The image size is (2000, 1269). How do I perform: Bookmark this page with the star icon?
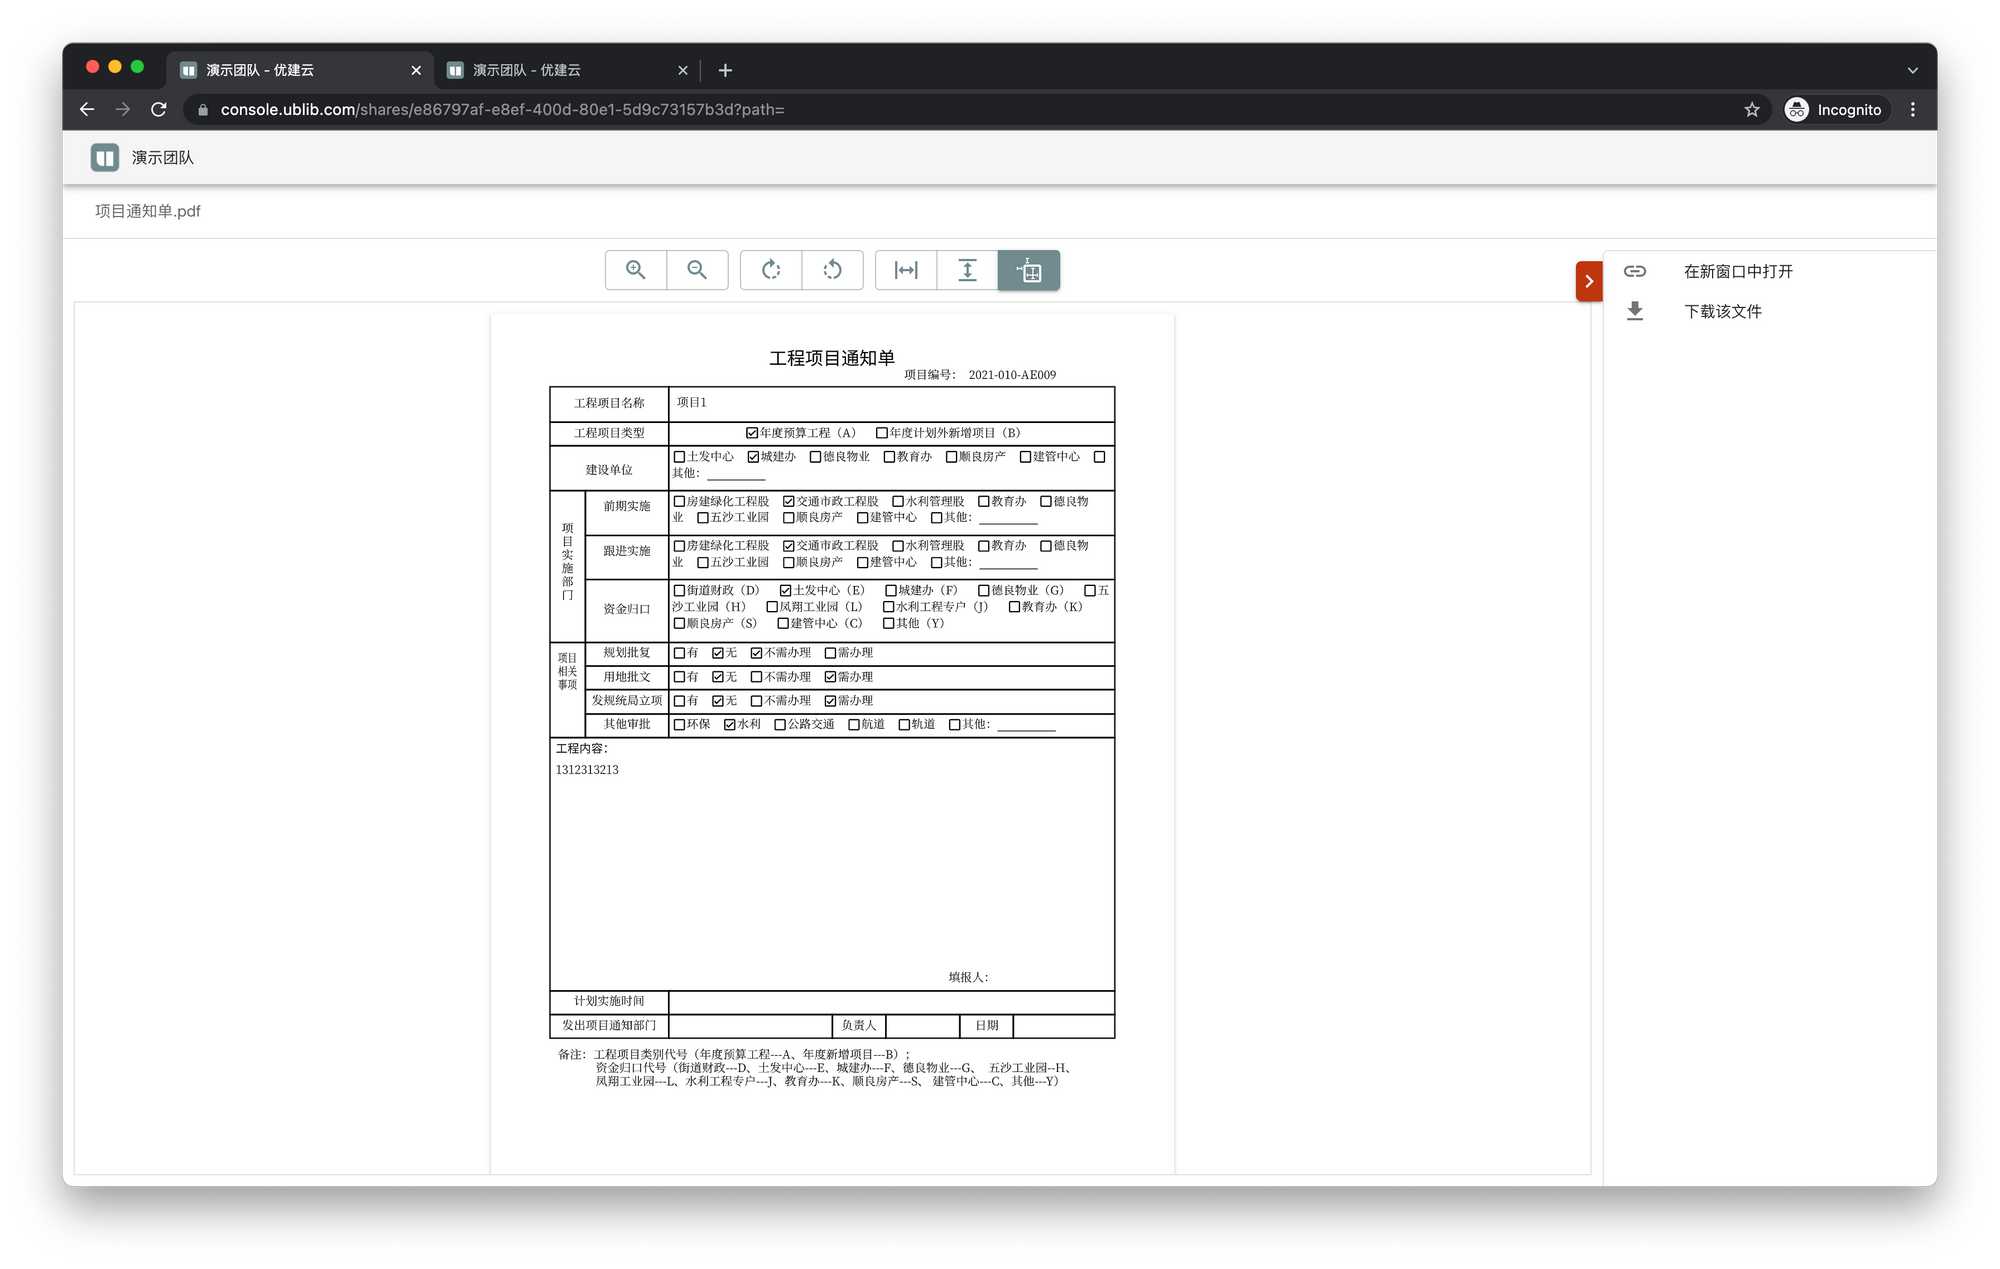[1751, 110]
